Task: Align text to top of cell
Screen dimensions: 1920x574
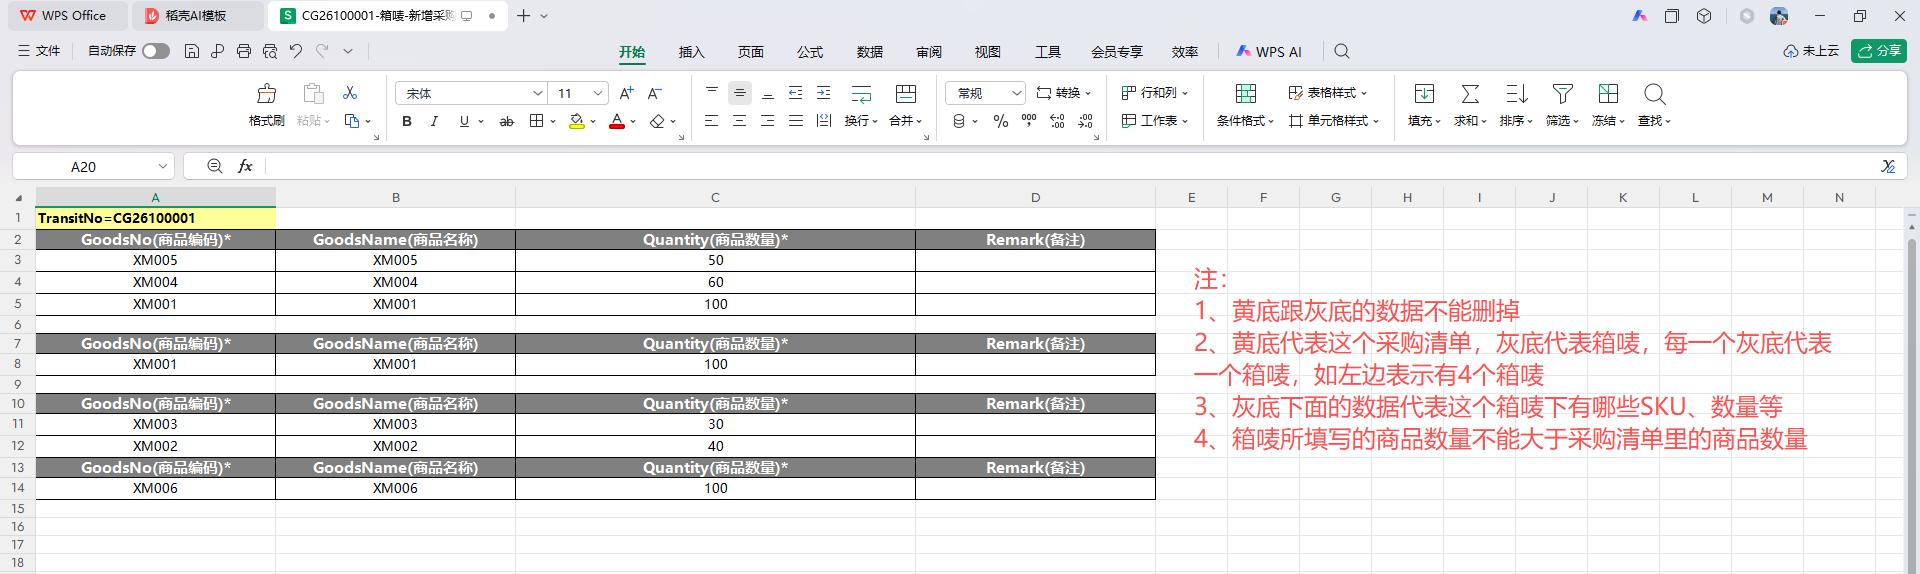Action: [712, 93]
